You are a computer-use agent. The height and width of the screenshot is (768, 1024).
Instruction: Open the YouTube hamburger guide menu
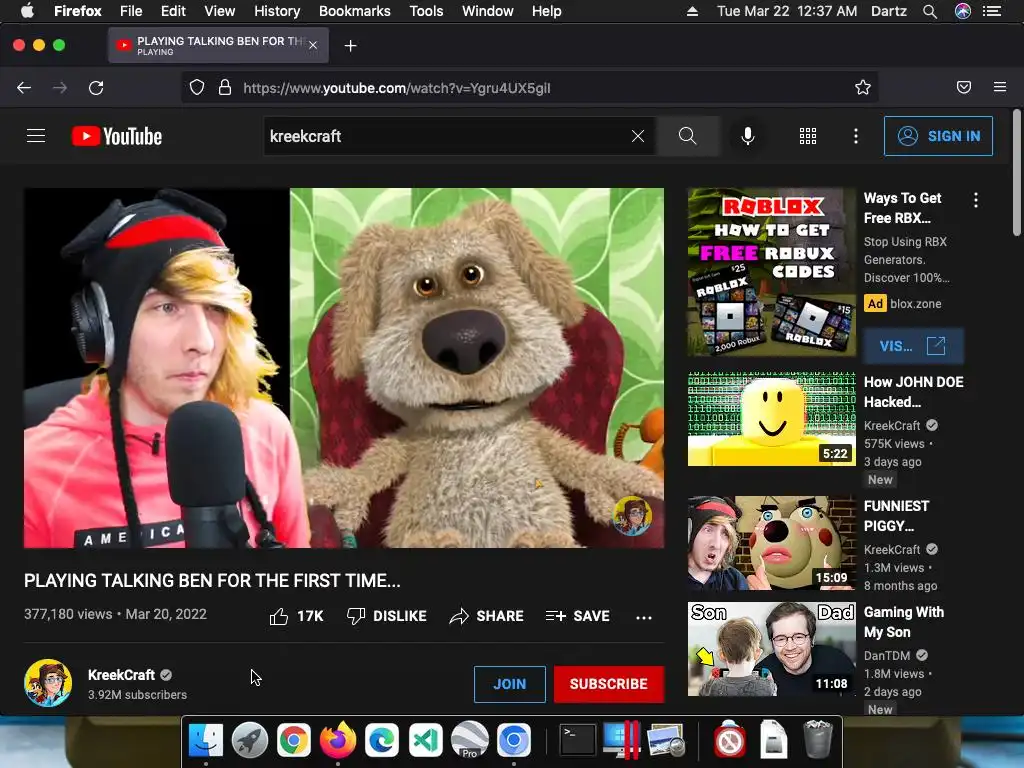[36, 136]
